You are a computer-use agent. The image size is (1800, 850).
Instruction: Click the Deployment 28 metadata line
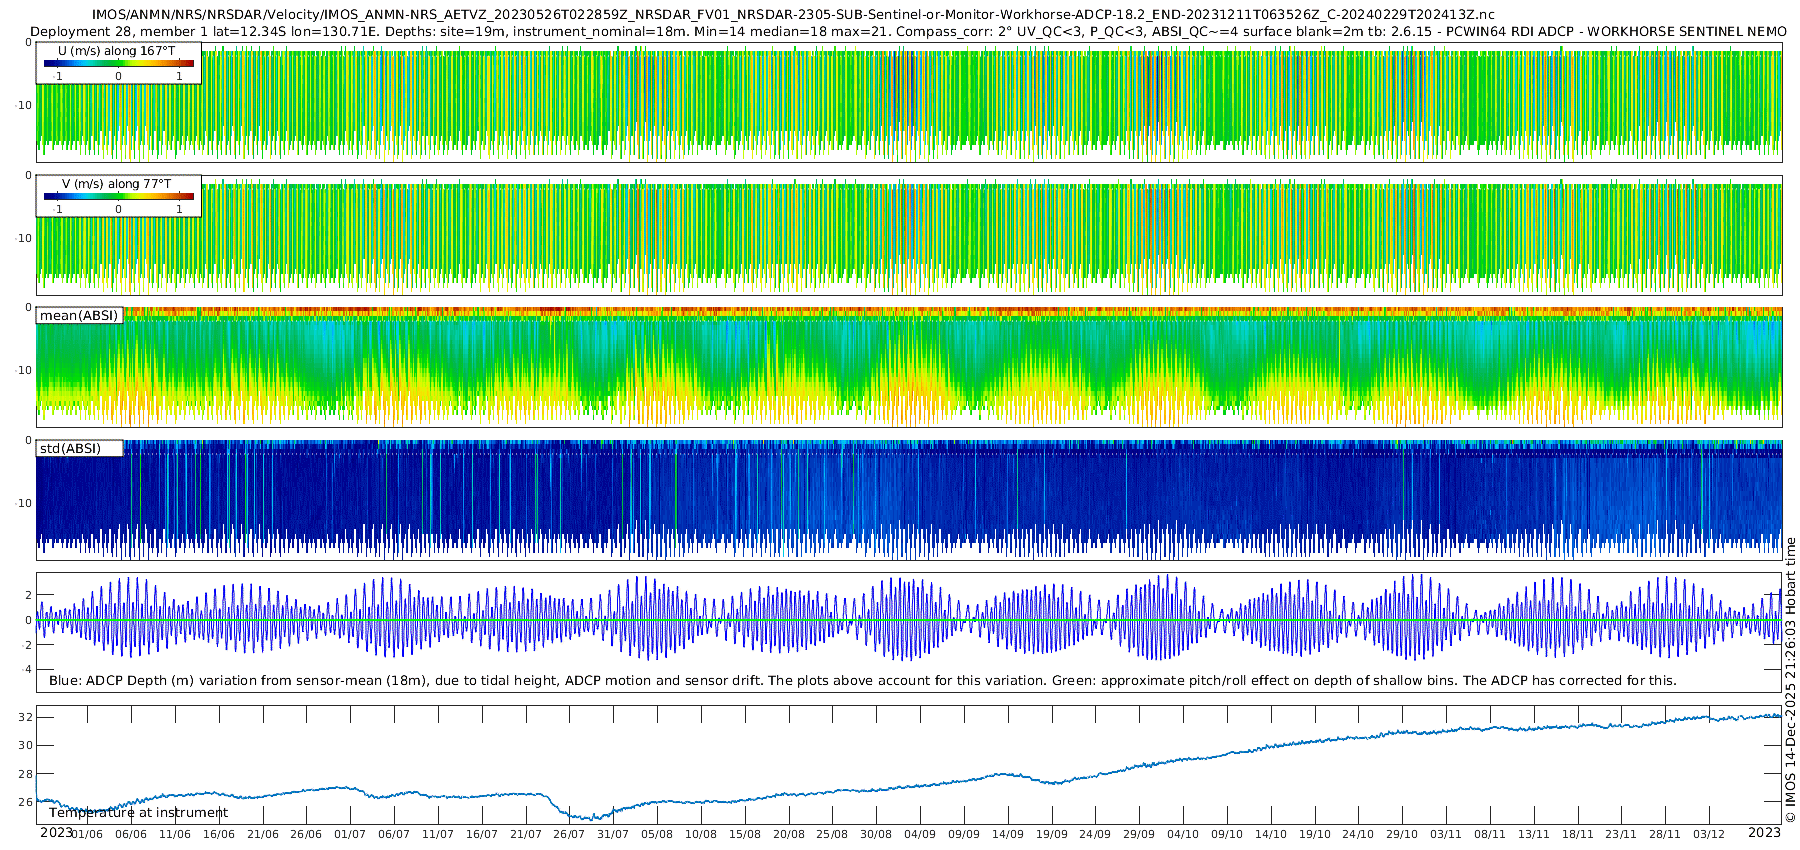[908, 31]
